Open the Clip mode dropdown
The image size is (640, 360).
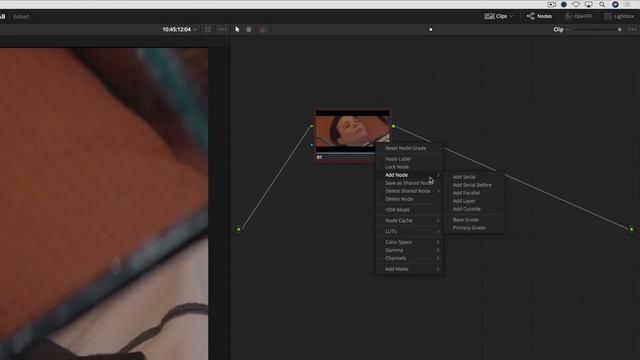click(x=562, y=29)
